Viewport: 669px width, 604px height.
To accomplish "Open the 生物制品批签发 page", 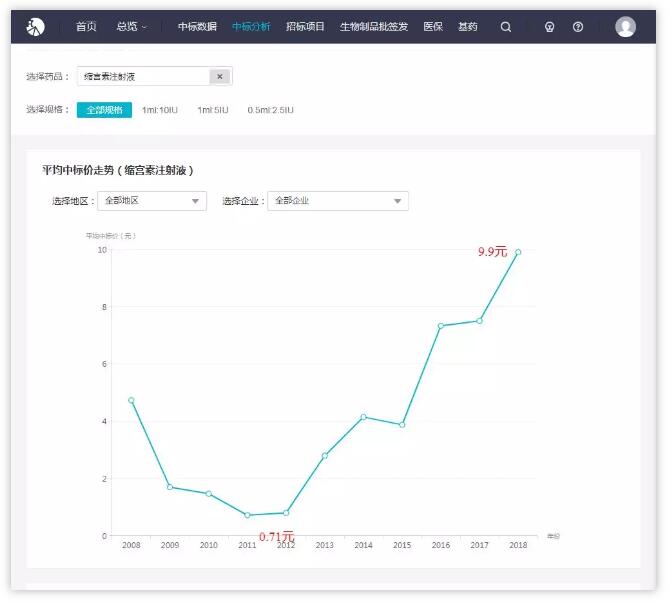I will coord(374,27).
